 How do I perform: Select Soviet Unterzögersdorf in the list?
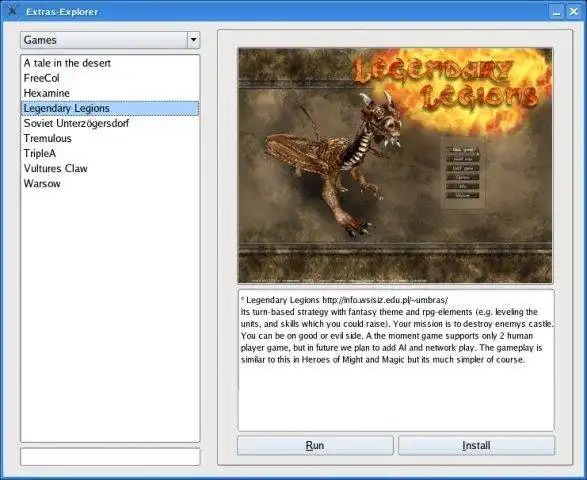pyautogui.click(x=110, y=123)
